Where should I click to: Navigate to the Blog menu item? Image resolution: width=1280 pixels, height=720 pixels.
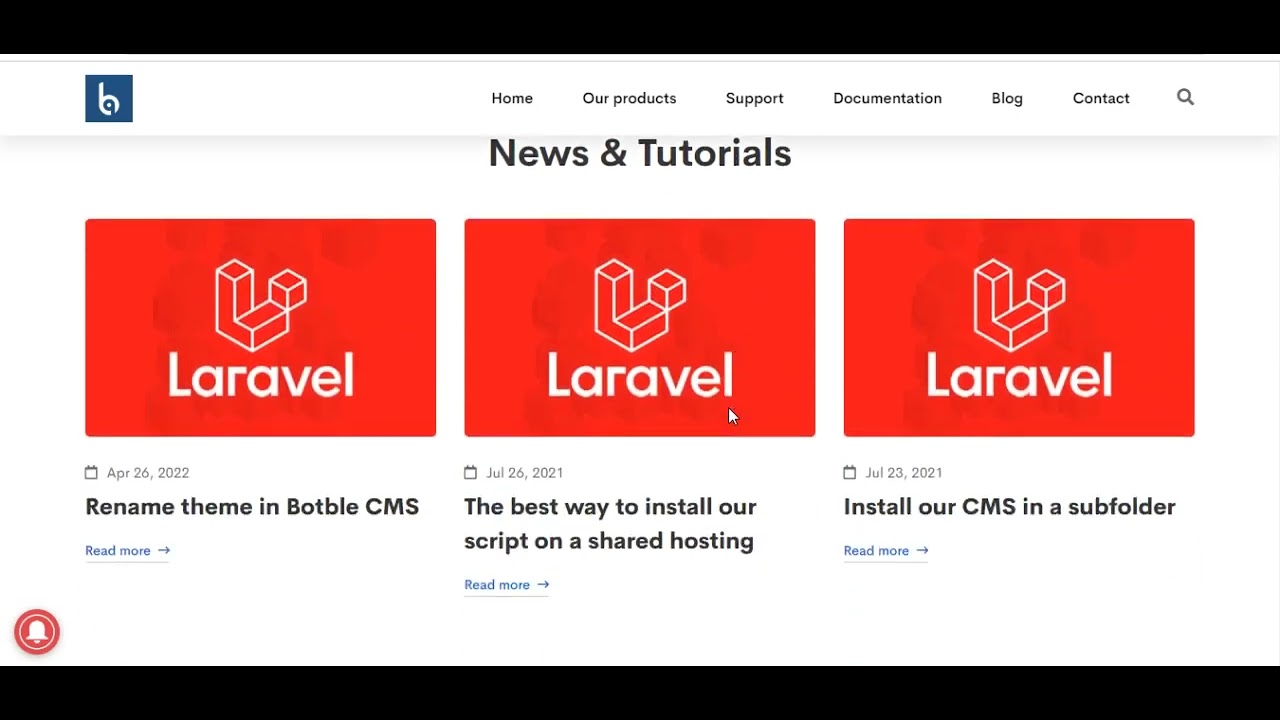(x=1007, y=98)
